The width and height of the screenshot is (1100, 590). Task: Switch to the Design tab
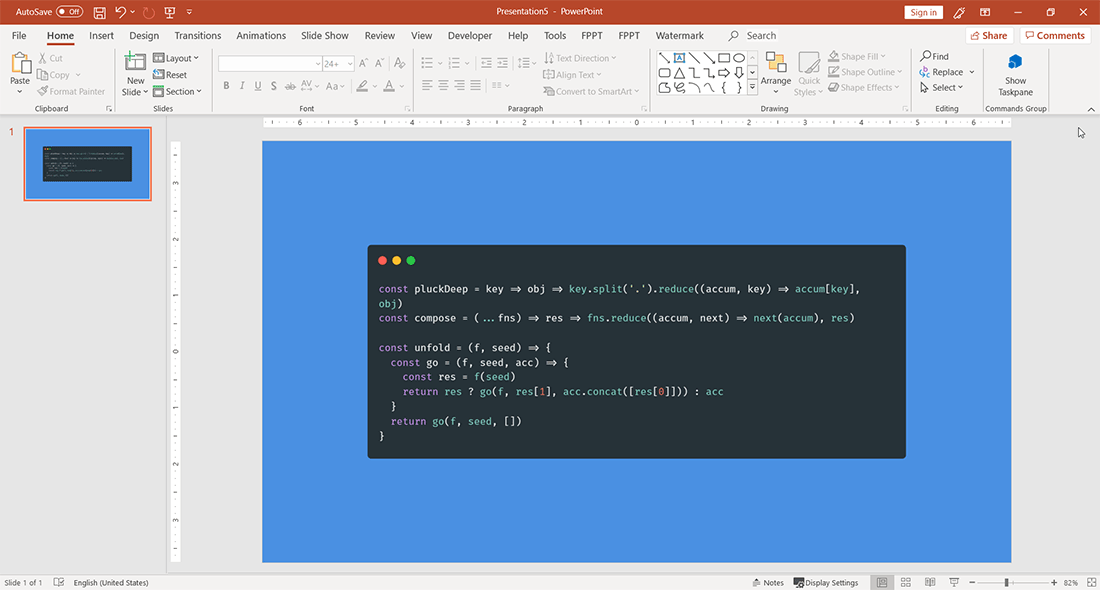144,36
